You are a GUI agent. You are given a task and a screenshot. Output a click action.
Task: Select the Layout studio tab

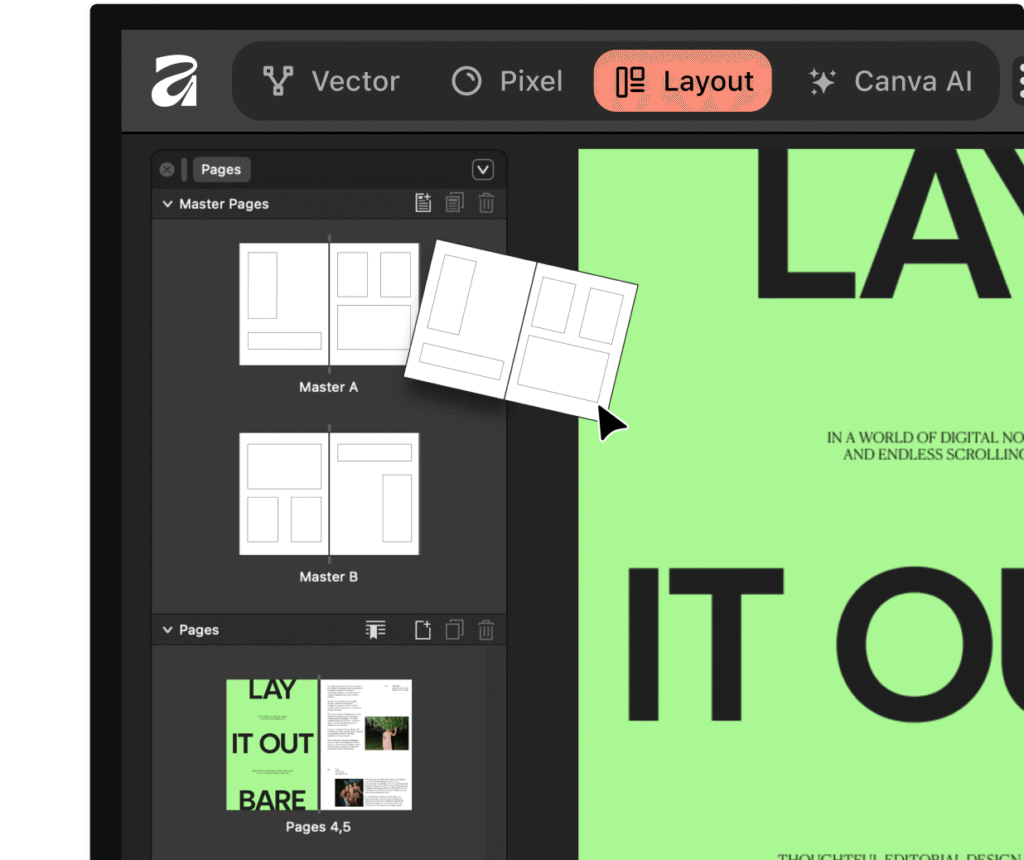click(683, 81)
